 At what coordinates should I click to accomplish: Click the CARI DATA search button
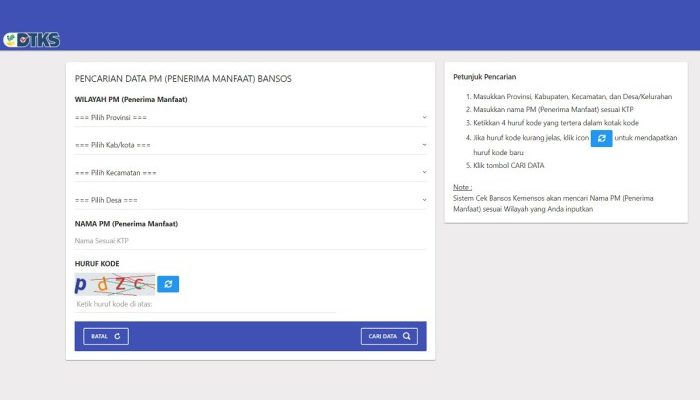pos(389,336)
